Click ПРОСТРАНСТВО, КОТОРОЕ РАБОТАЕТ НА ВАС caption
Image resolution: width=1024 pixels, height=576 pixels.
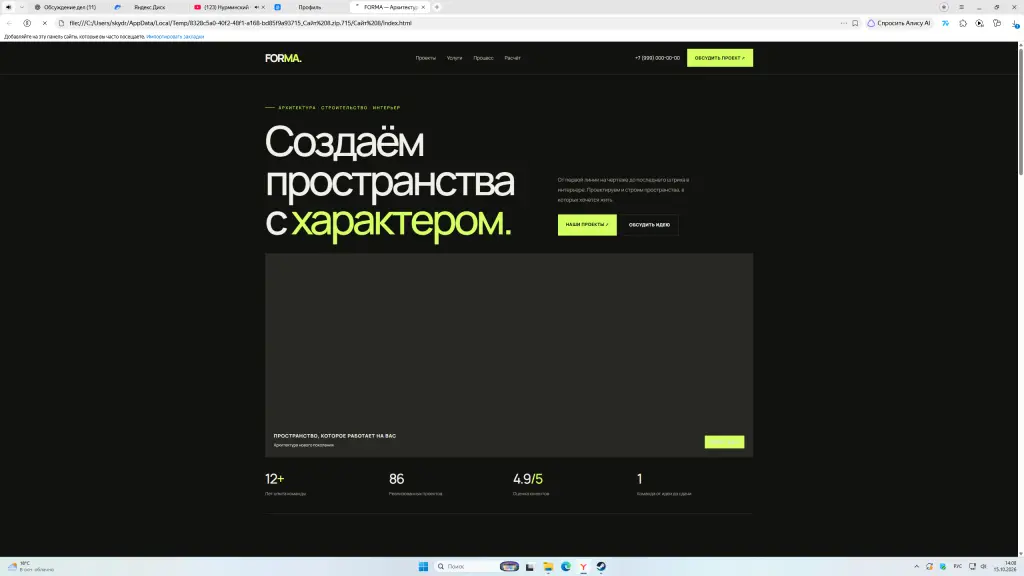[x=334, y=436]
